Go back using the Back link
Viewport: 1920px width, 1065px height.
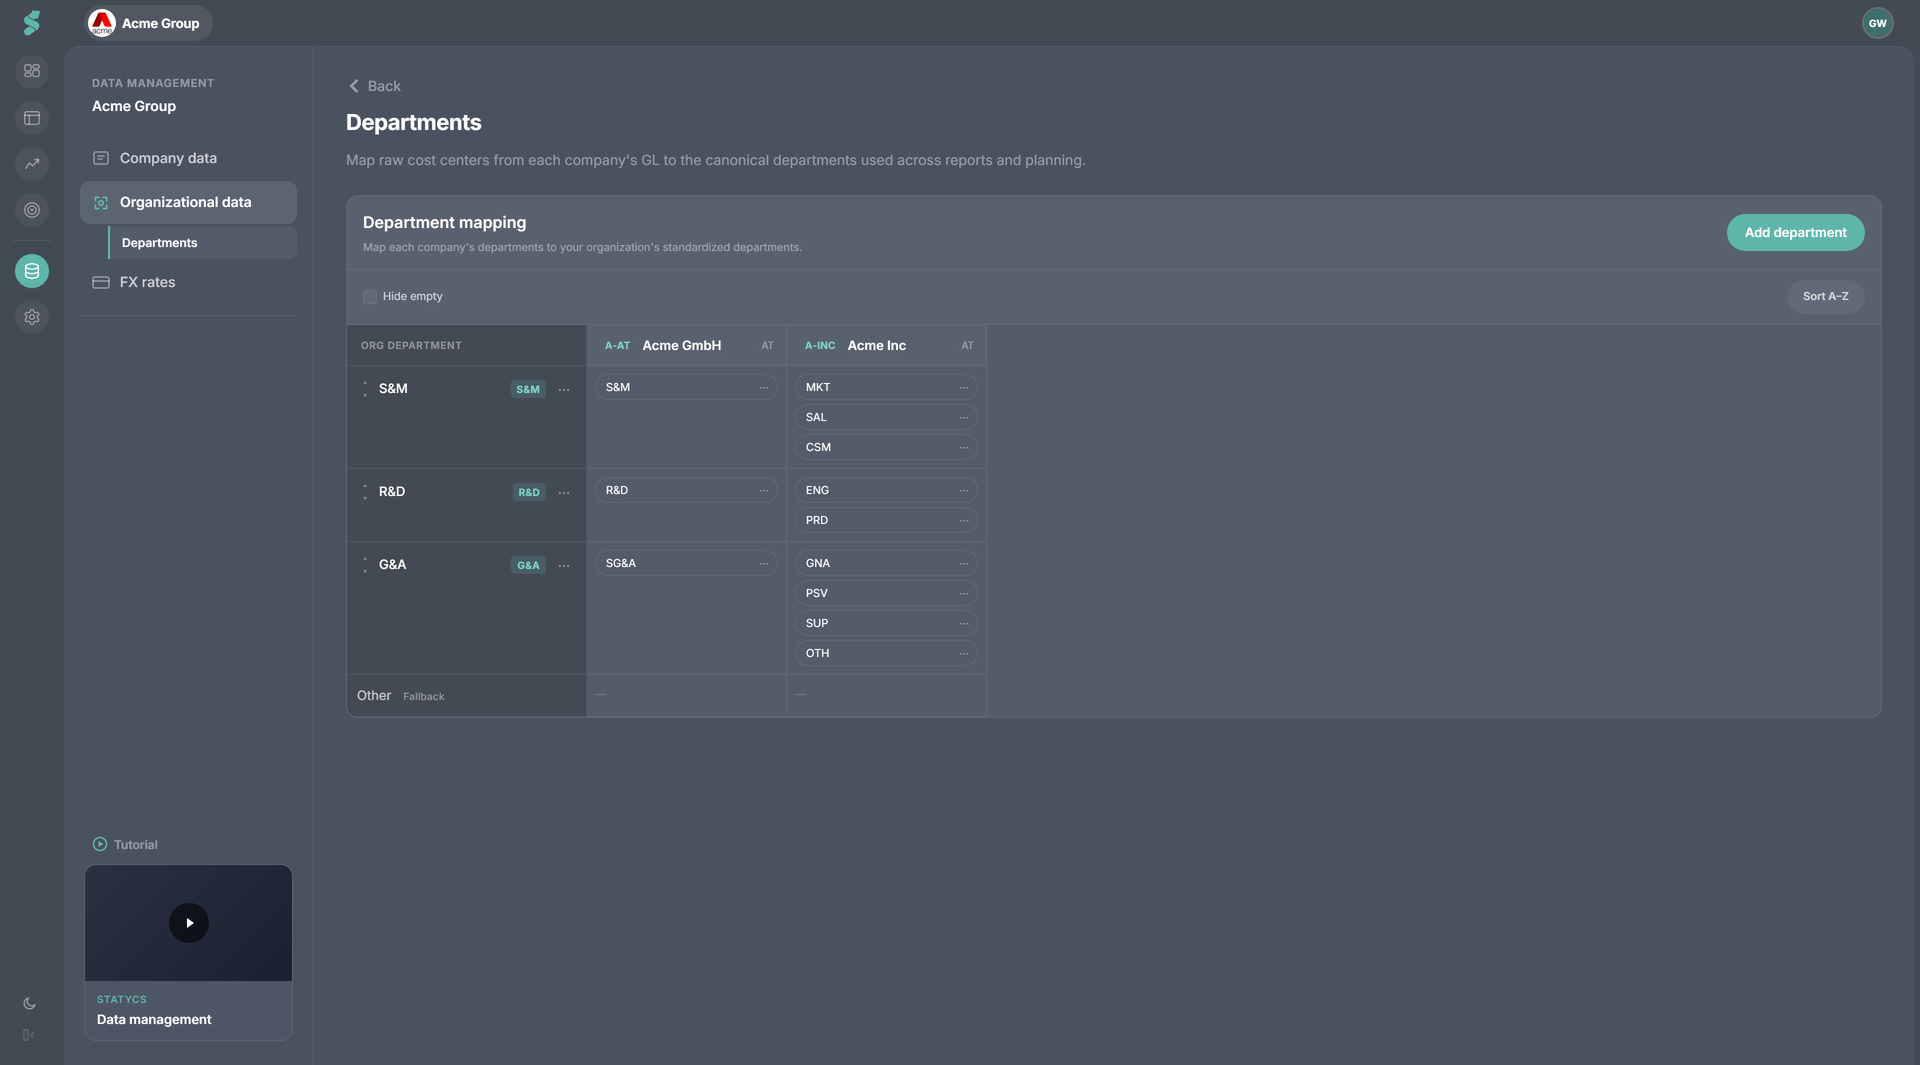click(x=374, y=86)
